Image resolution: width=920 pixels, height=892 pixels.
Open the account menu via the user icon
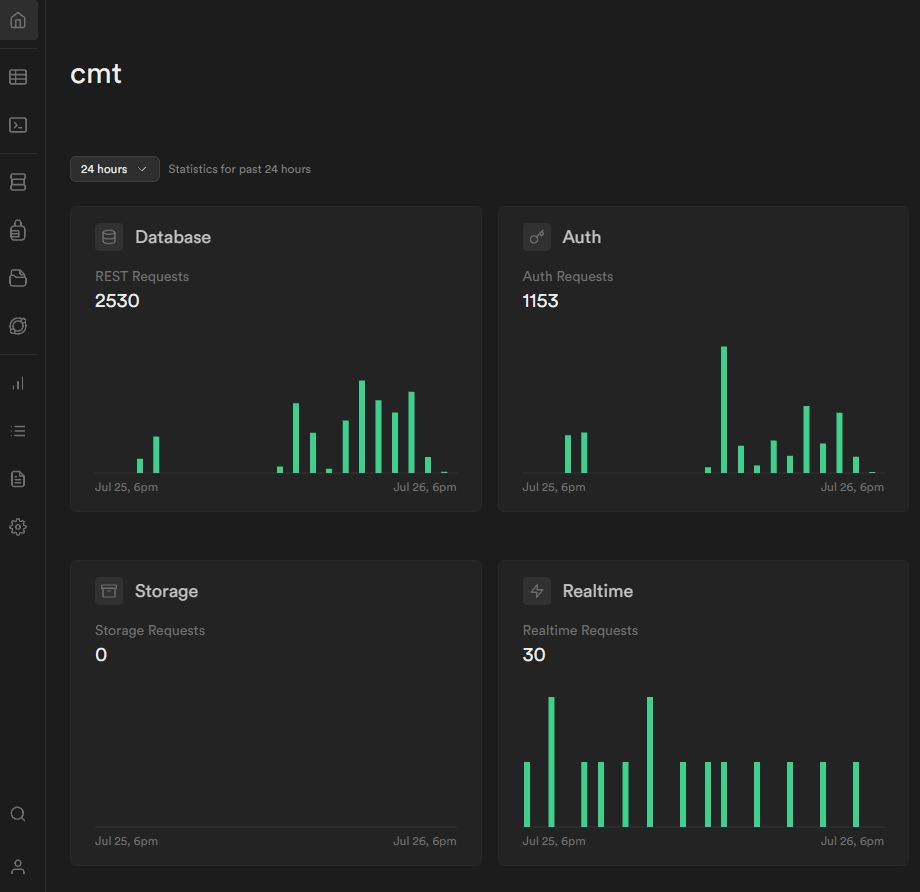(18, 866)
